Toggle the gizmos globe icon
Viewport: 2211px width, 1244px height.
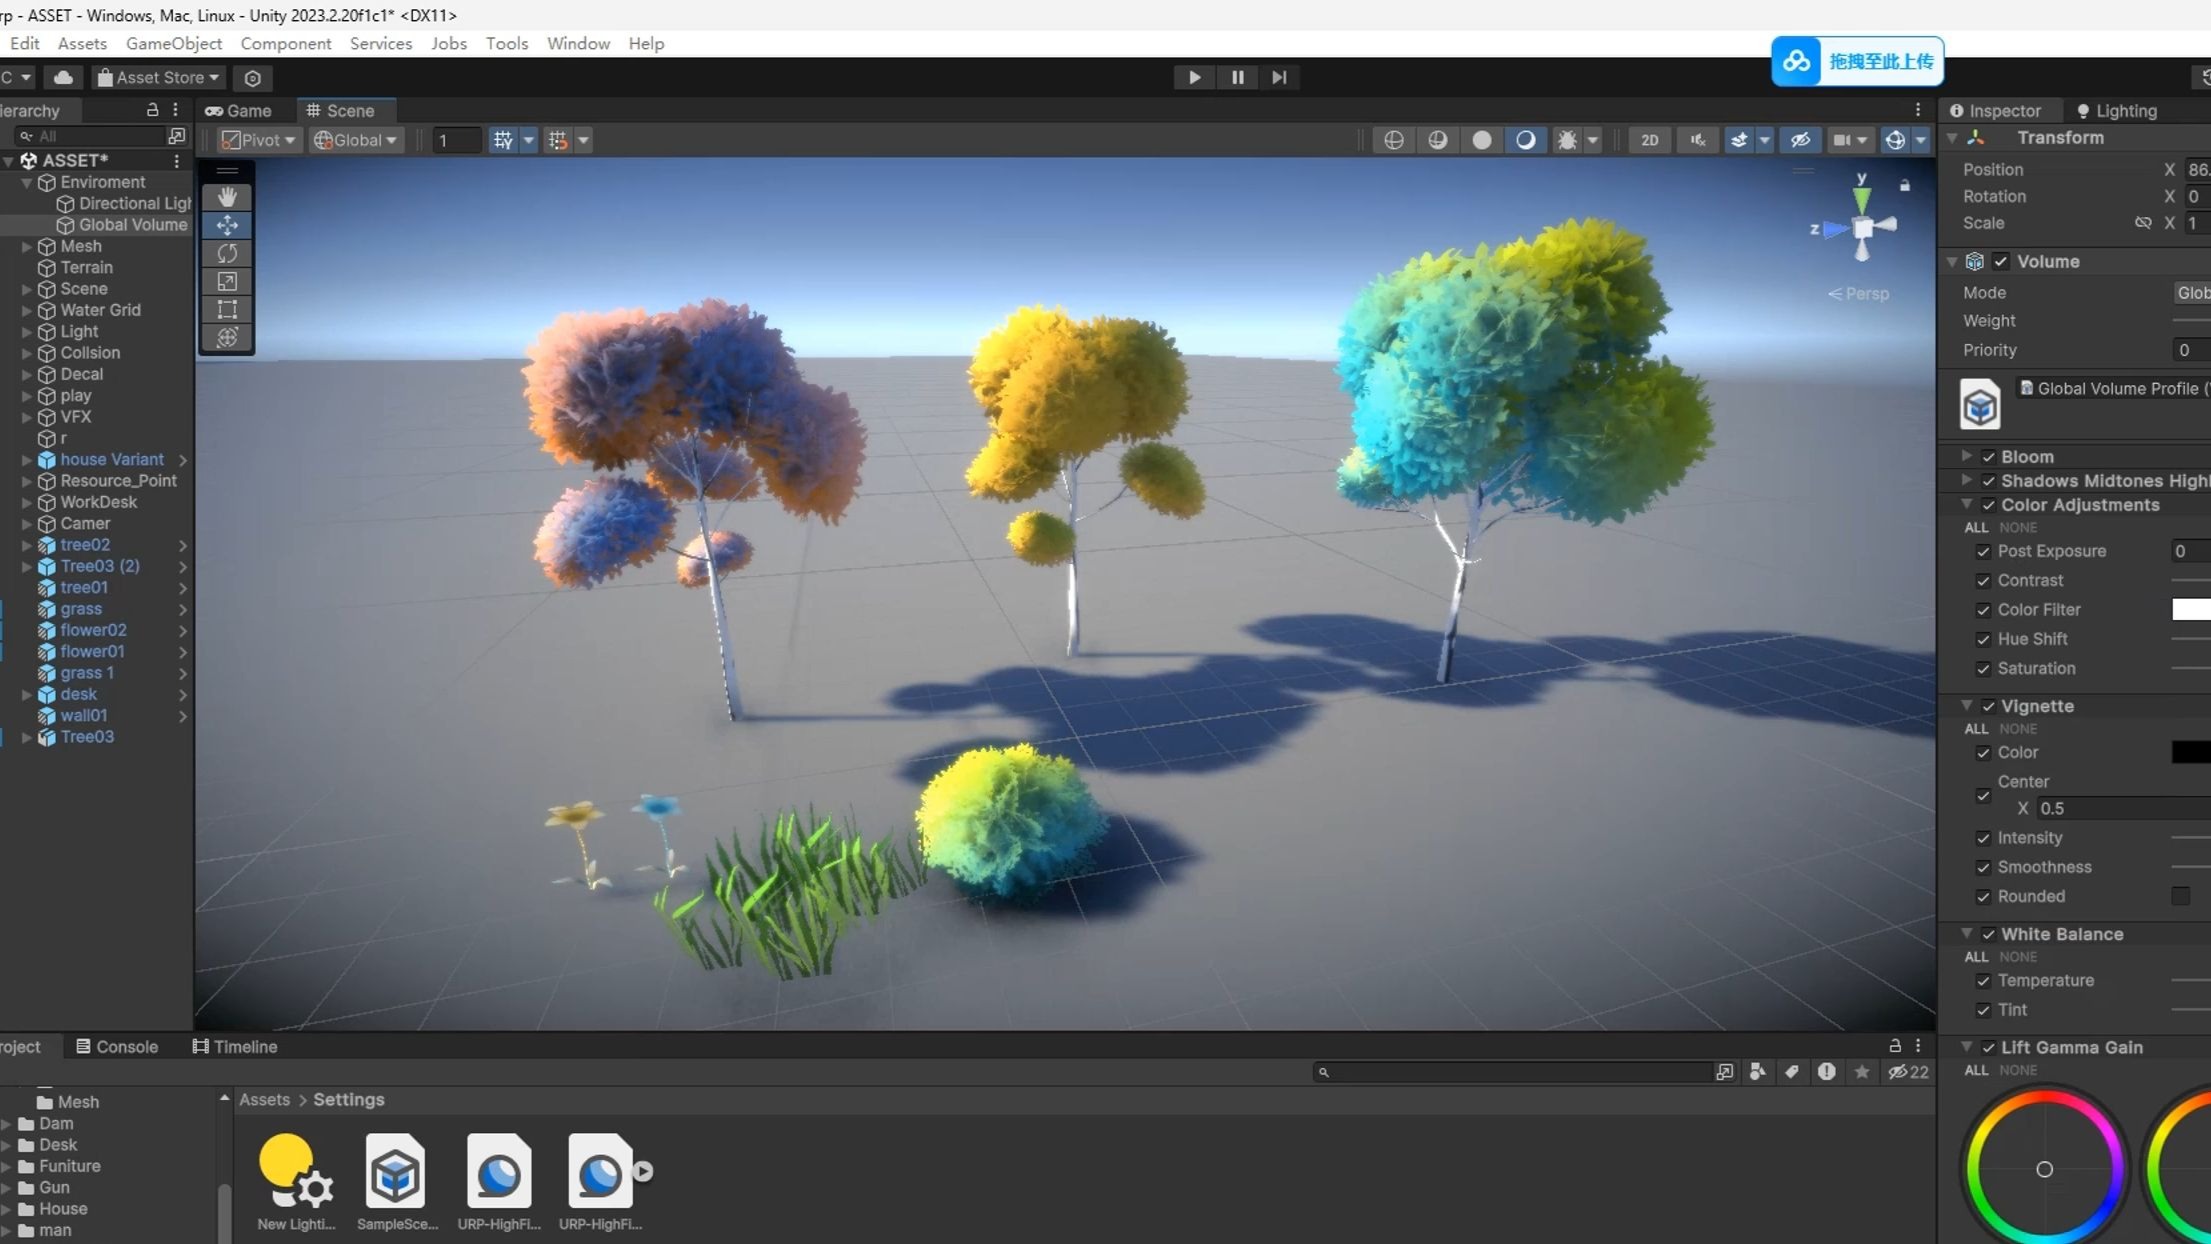(1895, 140)
